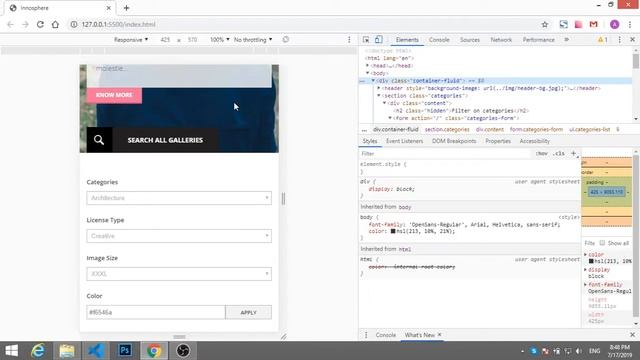Click the KNOW MORE button

tap(114, 95)
